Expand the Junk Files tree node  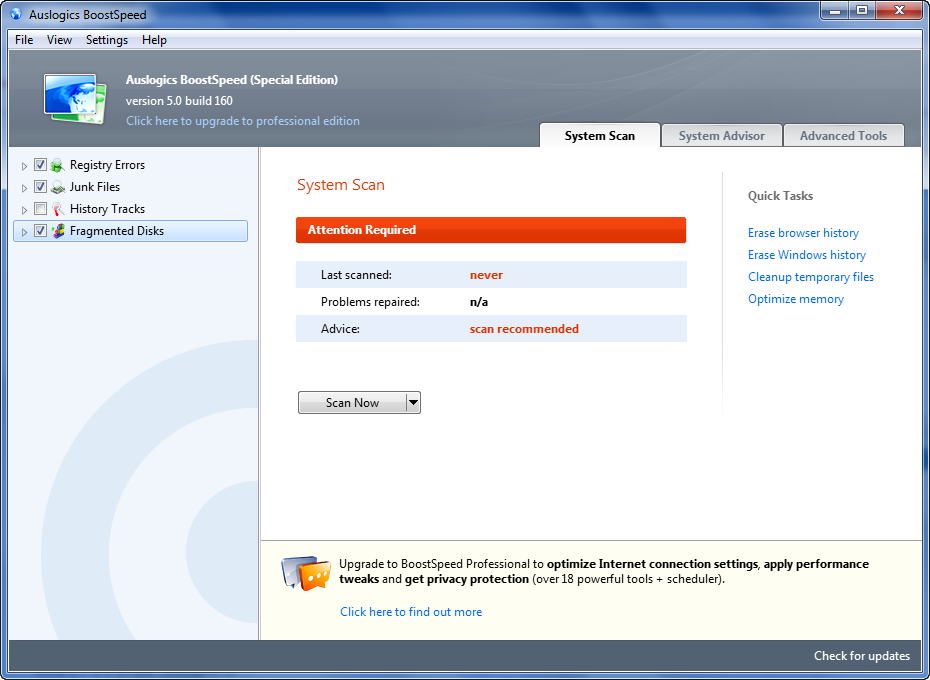point(24,188)
